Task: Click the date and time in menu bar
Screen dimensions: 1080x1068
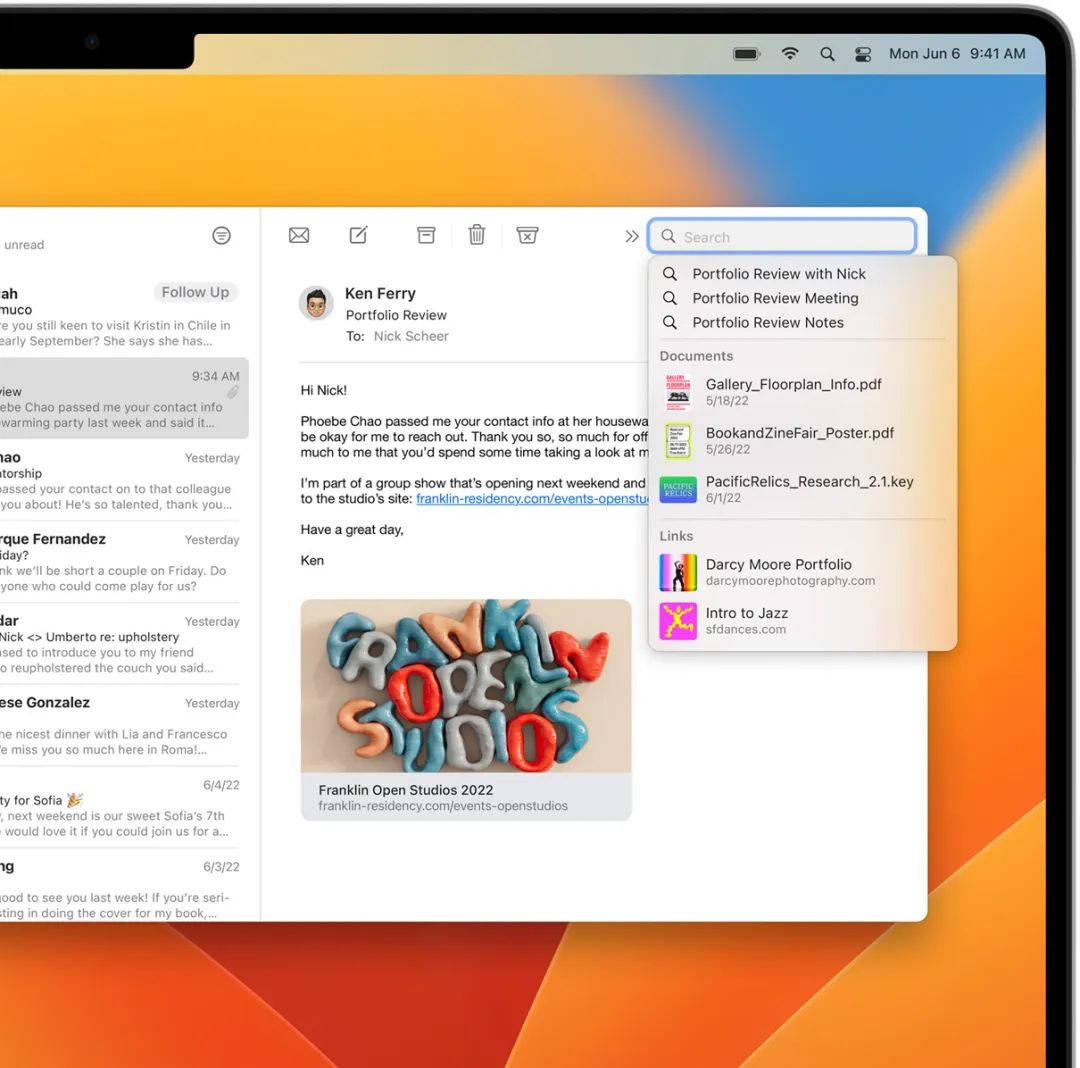Action: pos(956,54)
